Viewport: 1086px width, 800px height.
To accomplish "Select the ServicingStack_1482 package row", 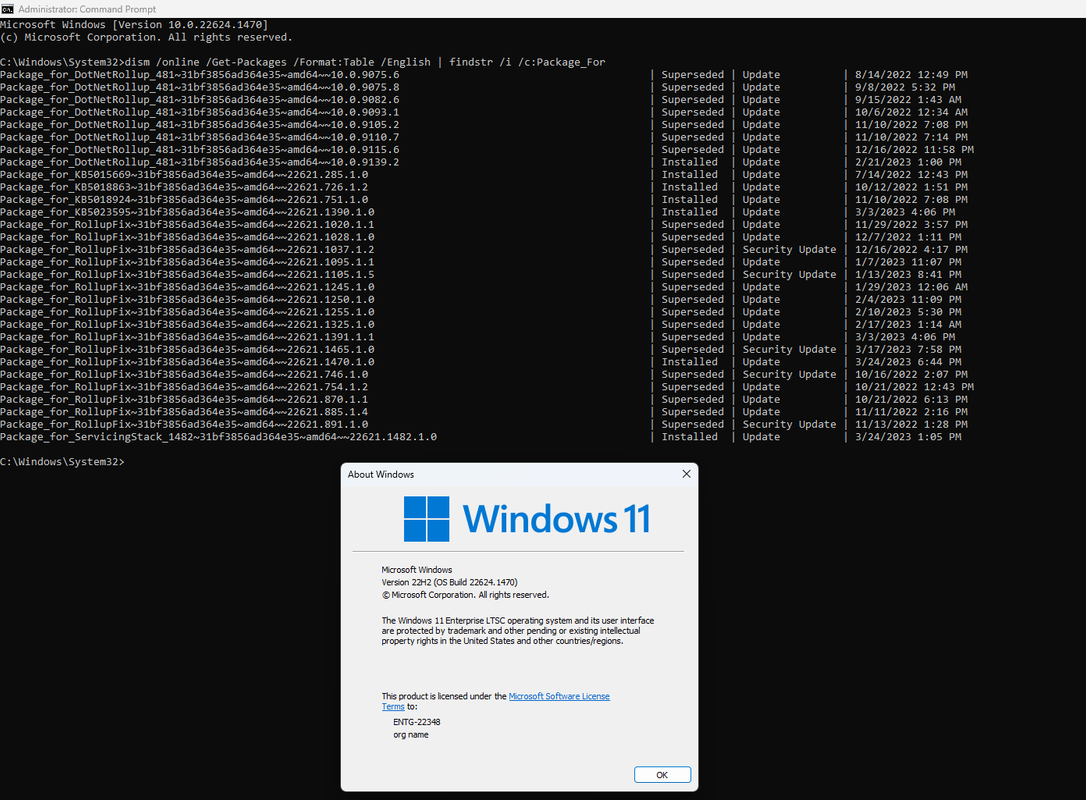I will (481, 437).
